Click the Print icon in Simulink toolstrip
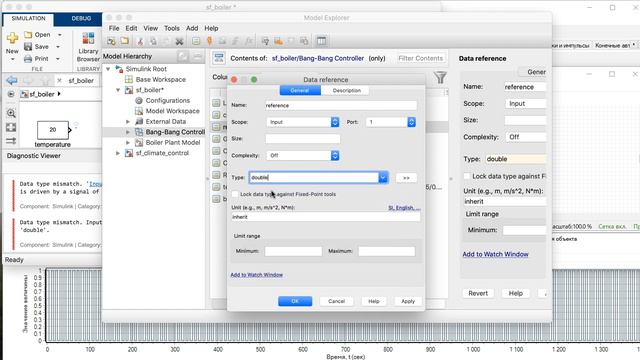 pos(28,59)
